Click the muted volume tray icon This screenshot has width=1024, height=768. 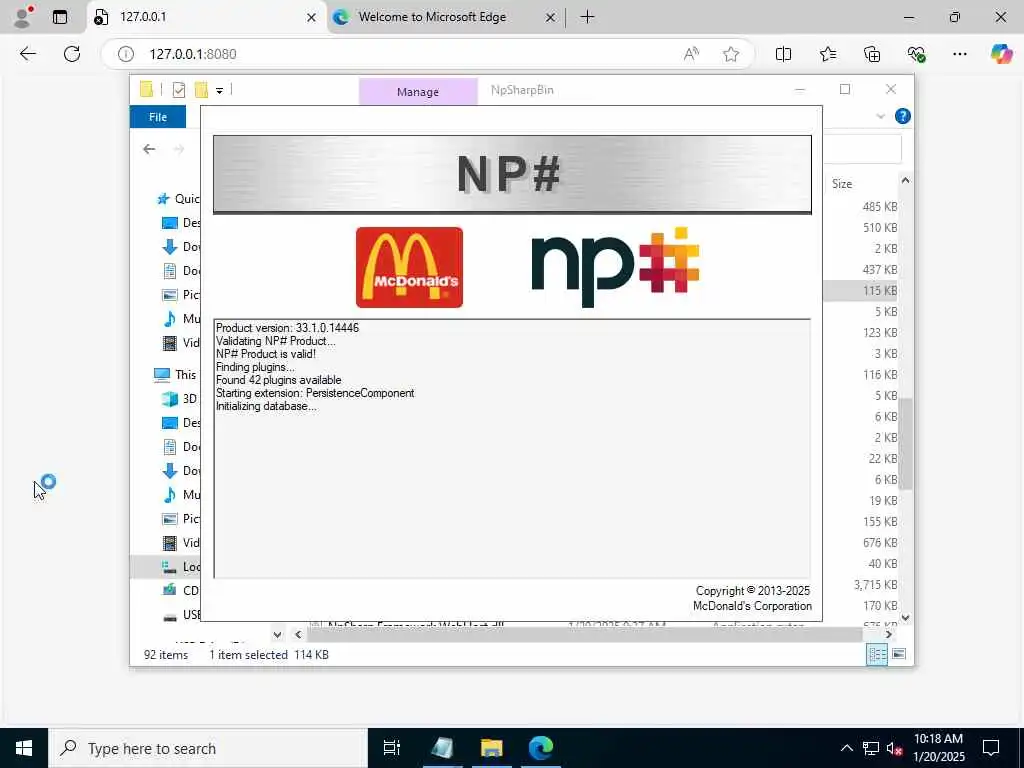894,748
